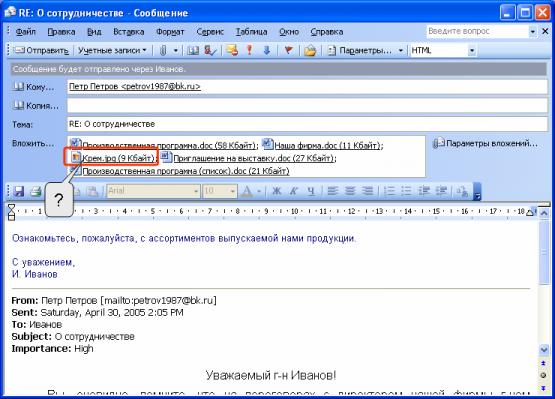555x399 pixels.
Task: Flag the message with red flag icon
Action: pos(288,51)
